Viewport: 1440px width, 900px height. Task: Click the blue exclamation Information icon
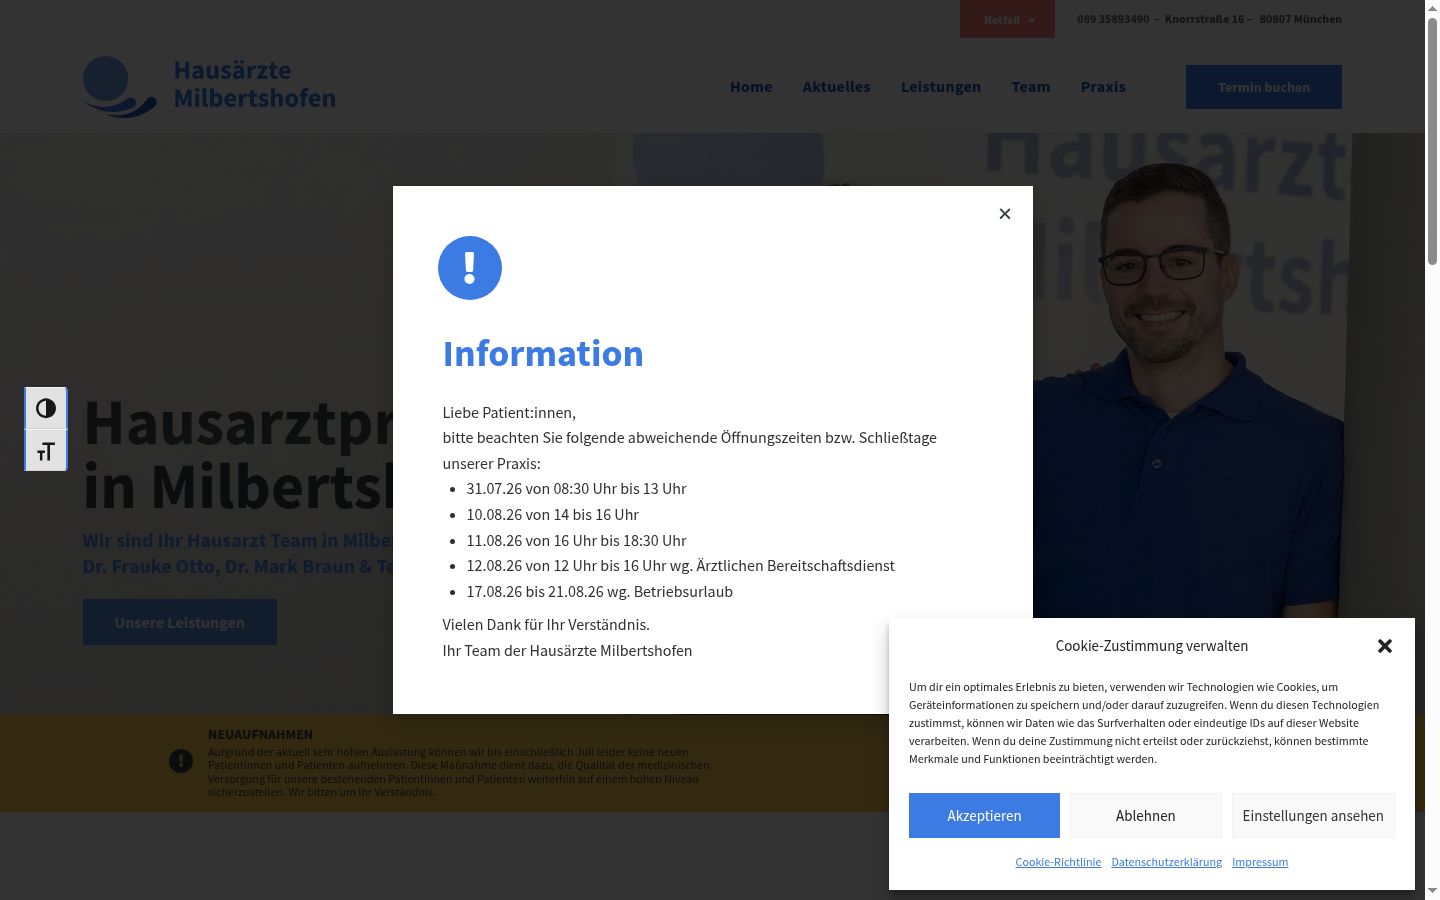click(x=470, y=268)
